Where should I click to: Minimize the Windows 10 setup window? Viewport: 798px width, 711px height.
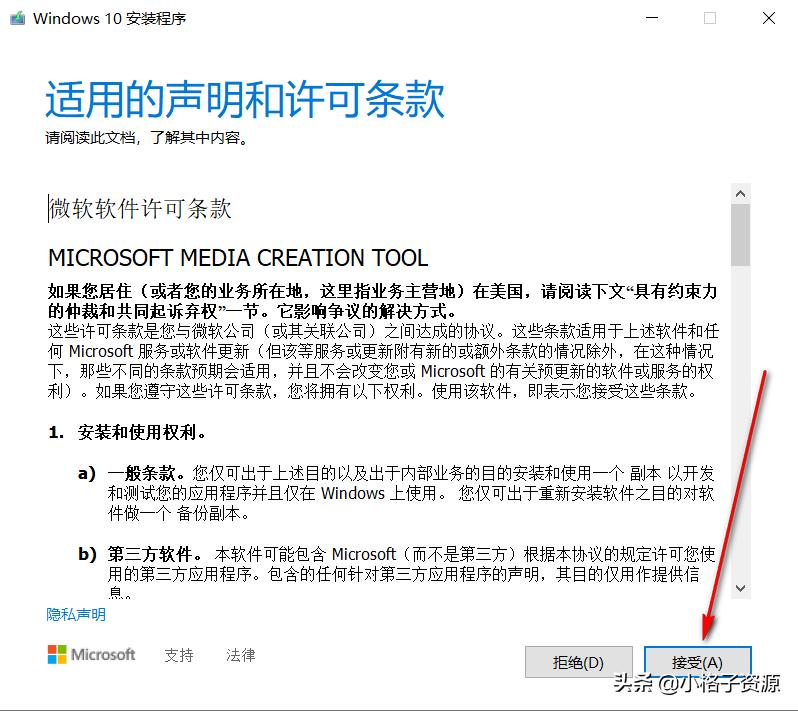(x=652, y=18)
